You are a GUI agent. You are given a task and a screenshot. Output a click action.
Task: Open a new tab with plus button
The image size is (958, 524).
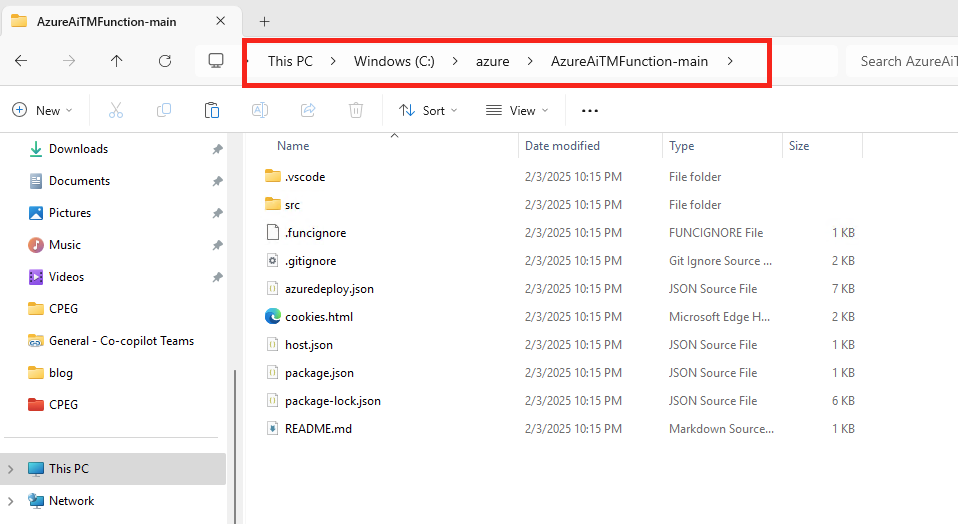click(264, 21)
